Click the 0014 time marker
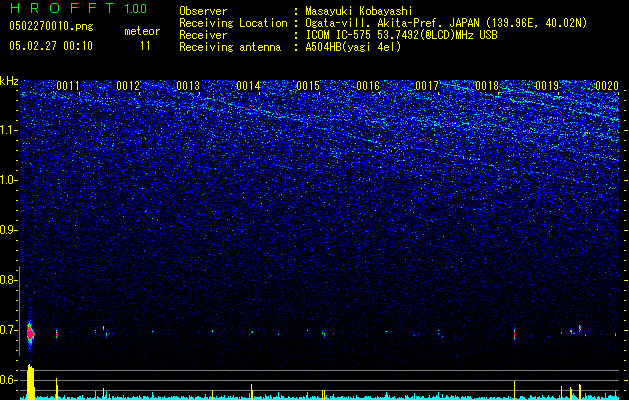 pos(248,86)
